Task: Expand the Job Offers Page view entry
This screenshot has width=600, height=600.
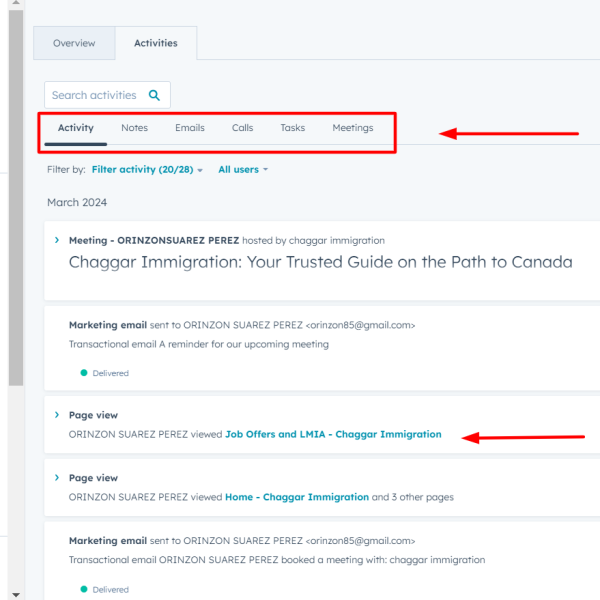Action: tap(57, 415)
